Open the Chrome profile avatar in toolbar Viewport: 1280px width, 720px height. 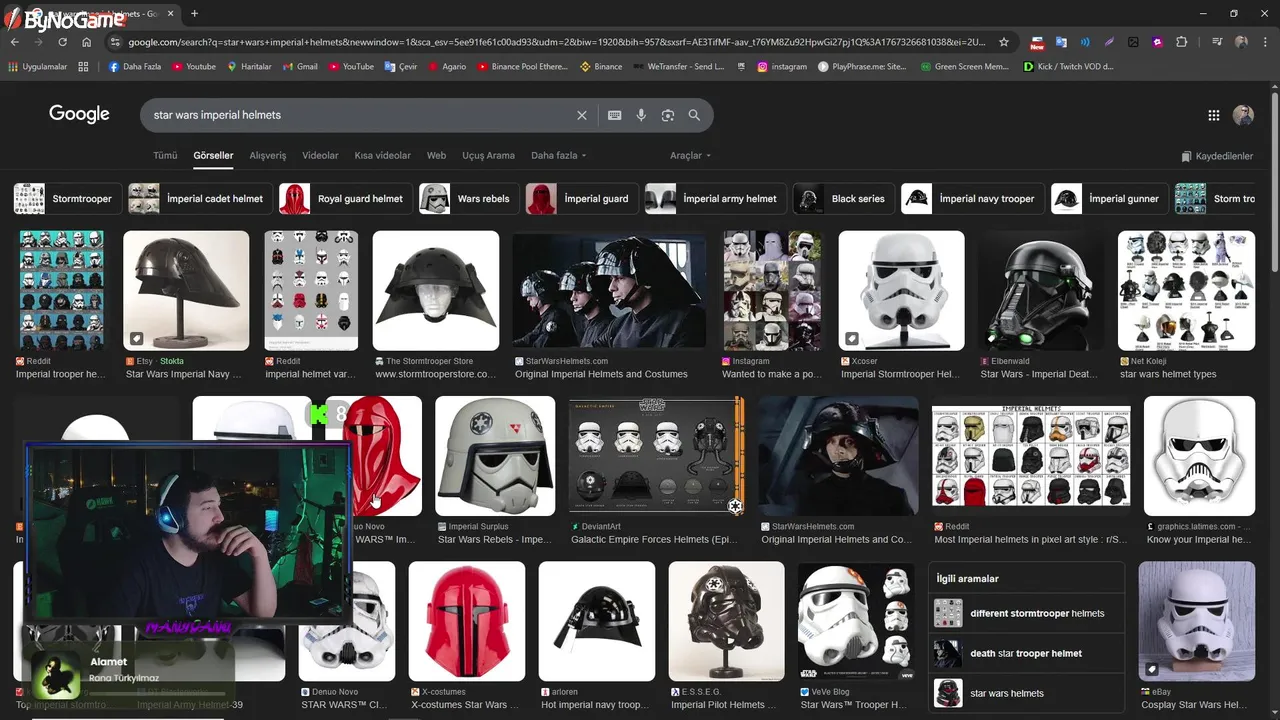click(x=1241, y=42)
